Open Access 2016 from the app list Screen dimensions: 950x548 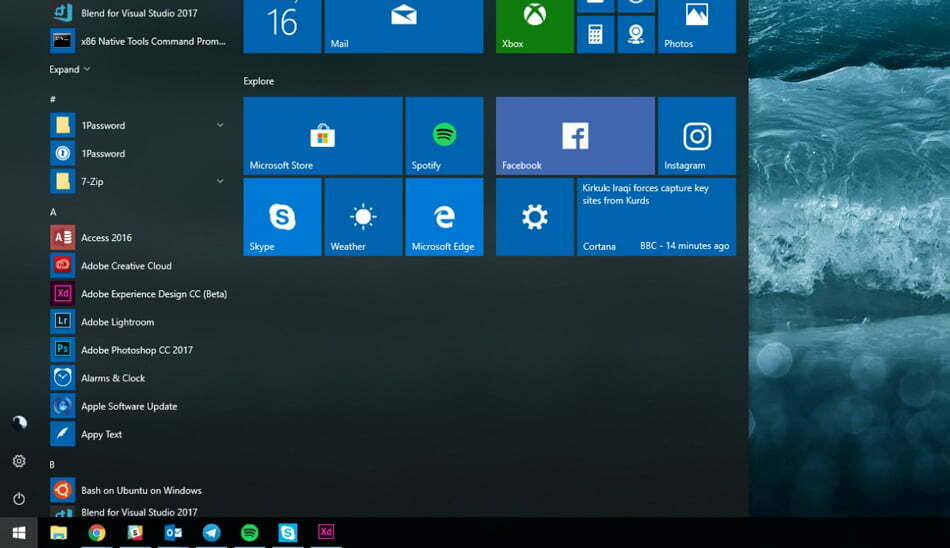tap(138, 238)
